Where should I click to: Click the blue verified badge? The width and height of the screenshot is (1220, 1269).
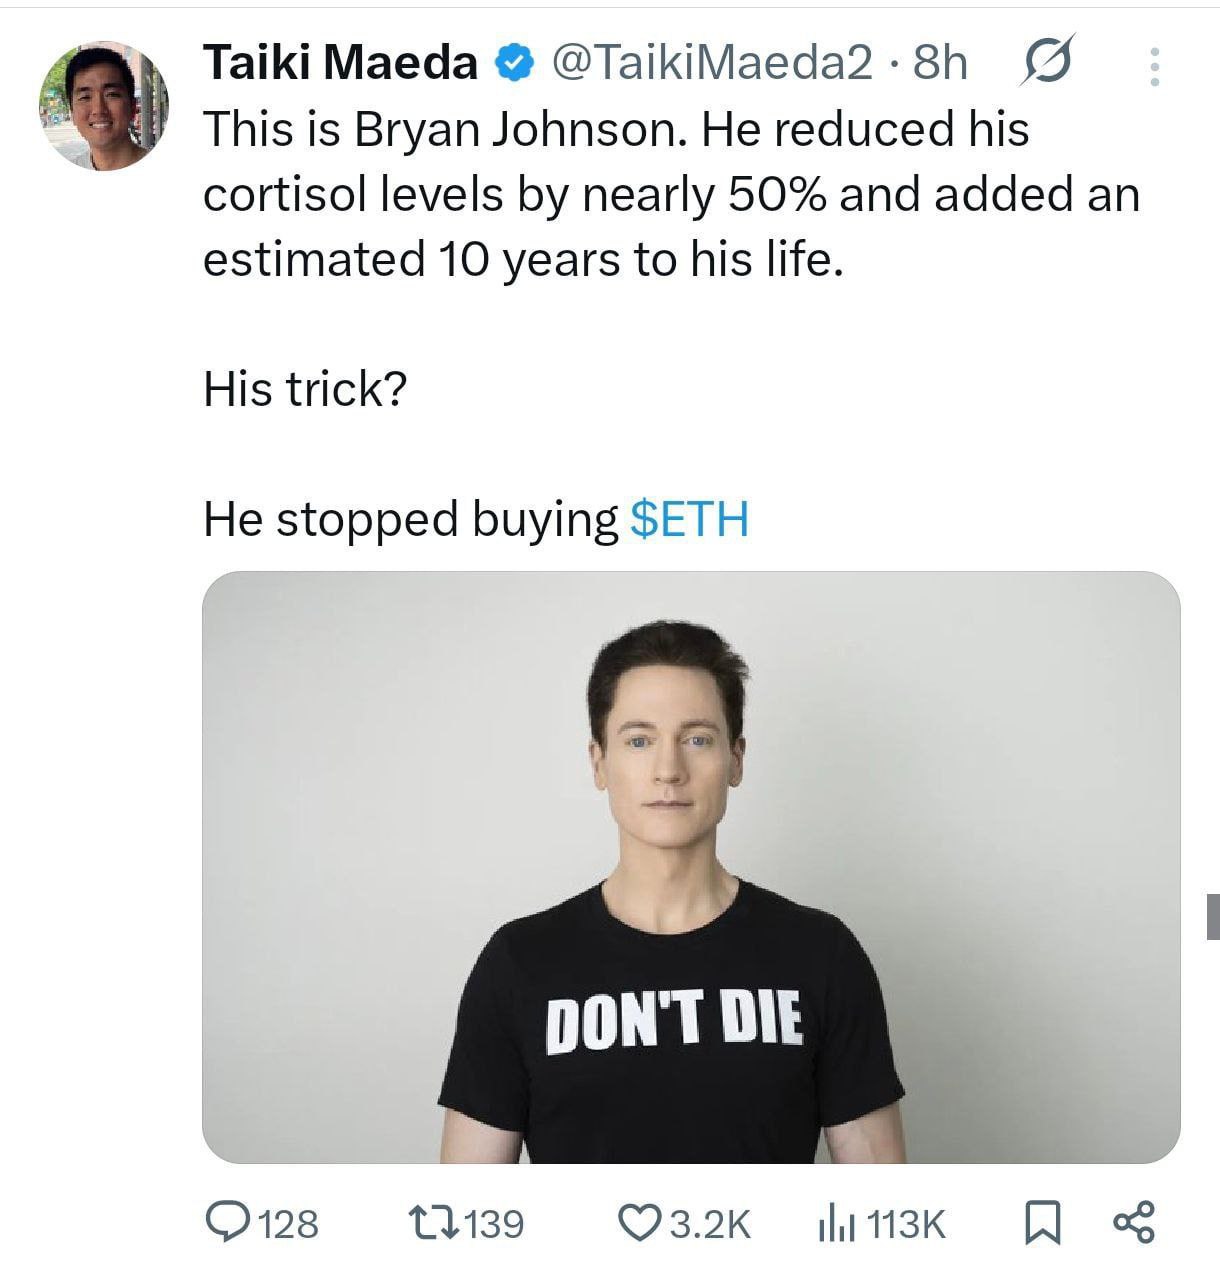coord(513,64)
